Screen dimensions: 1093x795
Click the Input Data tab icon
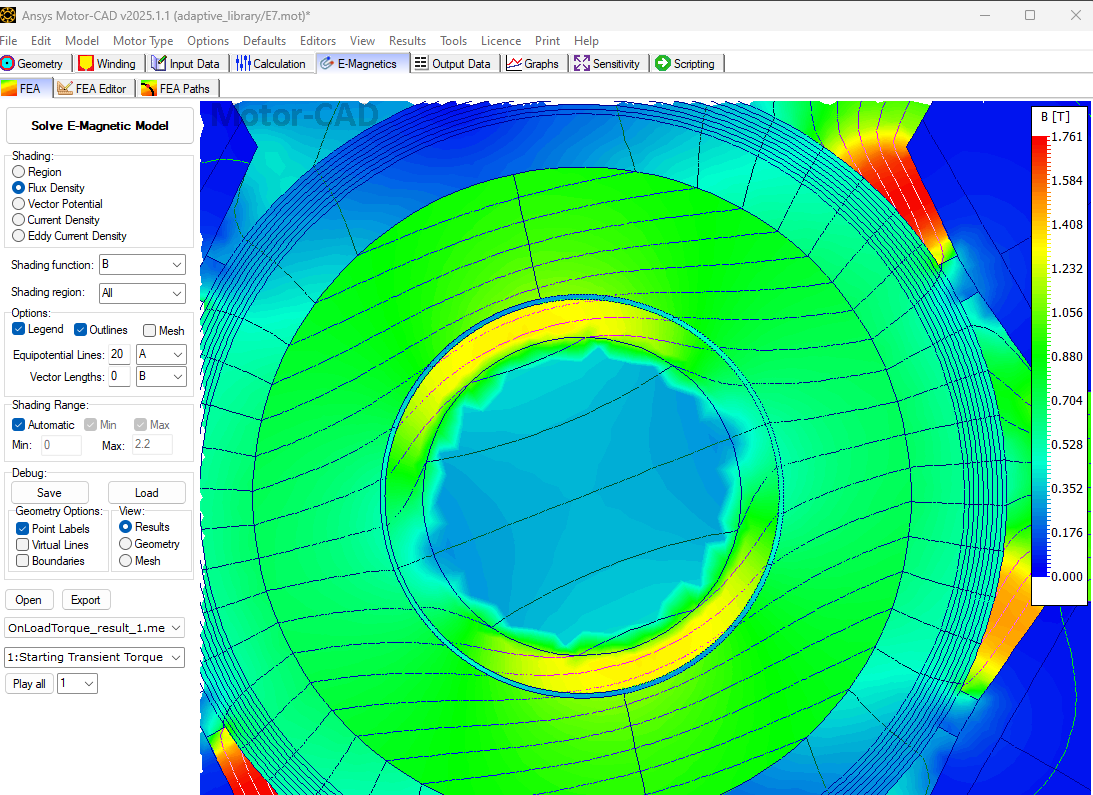(x=158, y=63)
